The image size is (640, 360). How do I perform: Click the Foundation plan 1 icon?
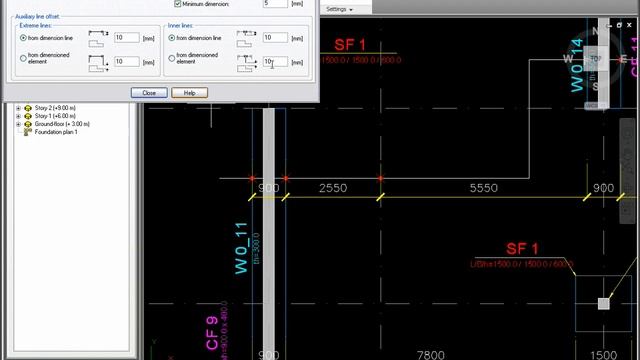[27, 132]
